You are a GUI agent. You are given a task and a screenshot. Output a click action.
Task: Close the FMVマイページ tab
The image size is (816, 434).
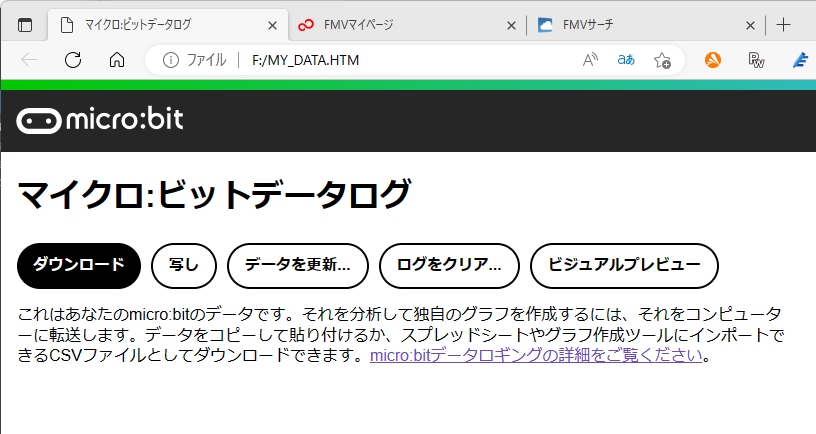512,25
